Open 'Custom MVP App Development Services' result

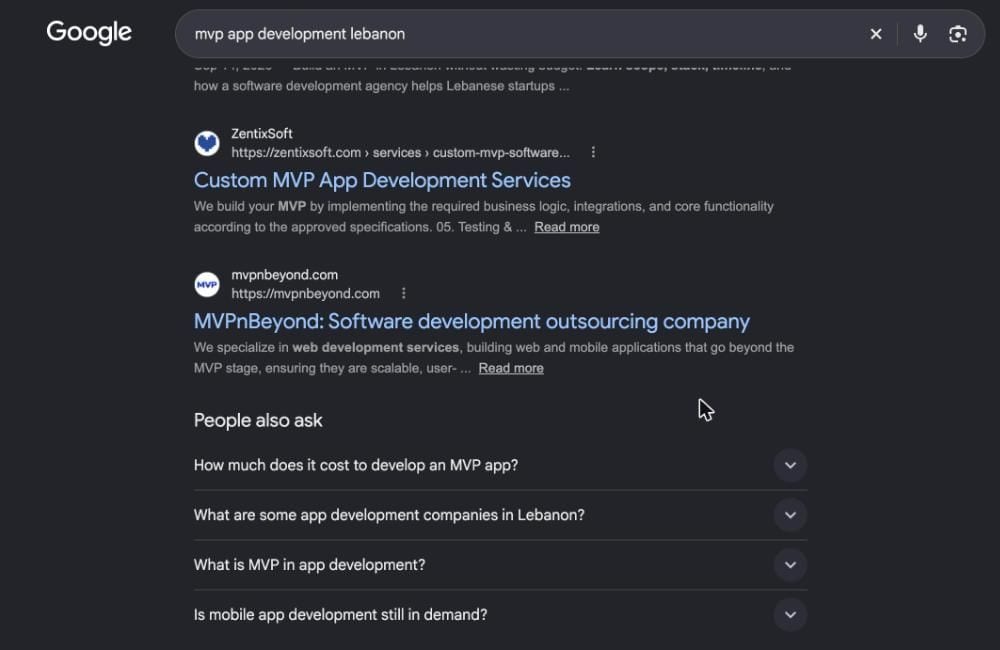[382, 181]
